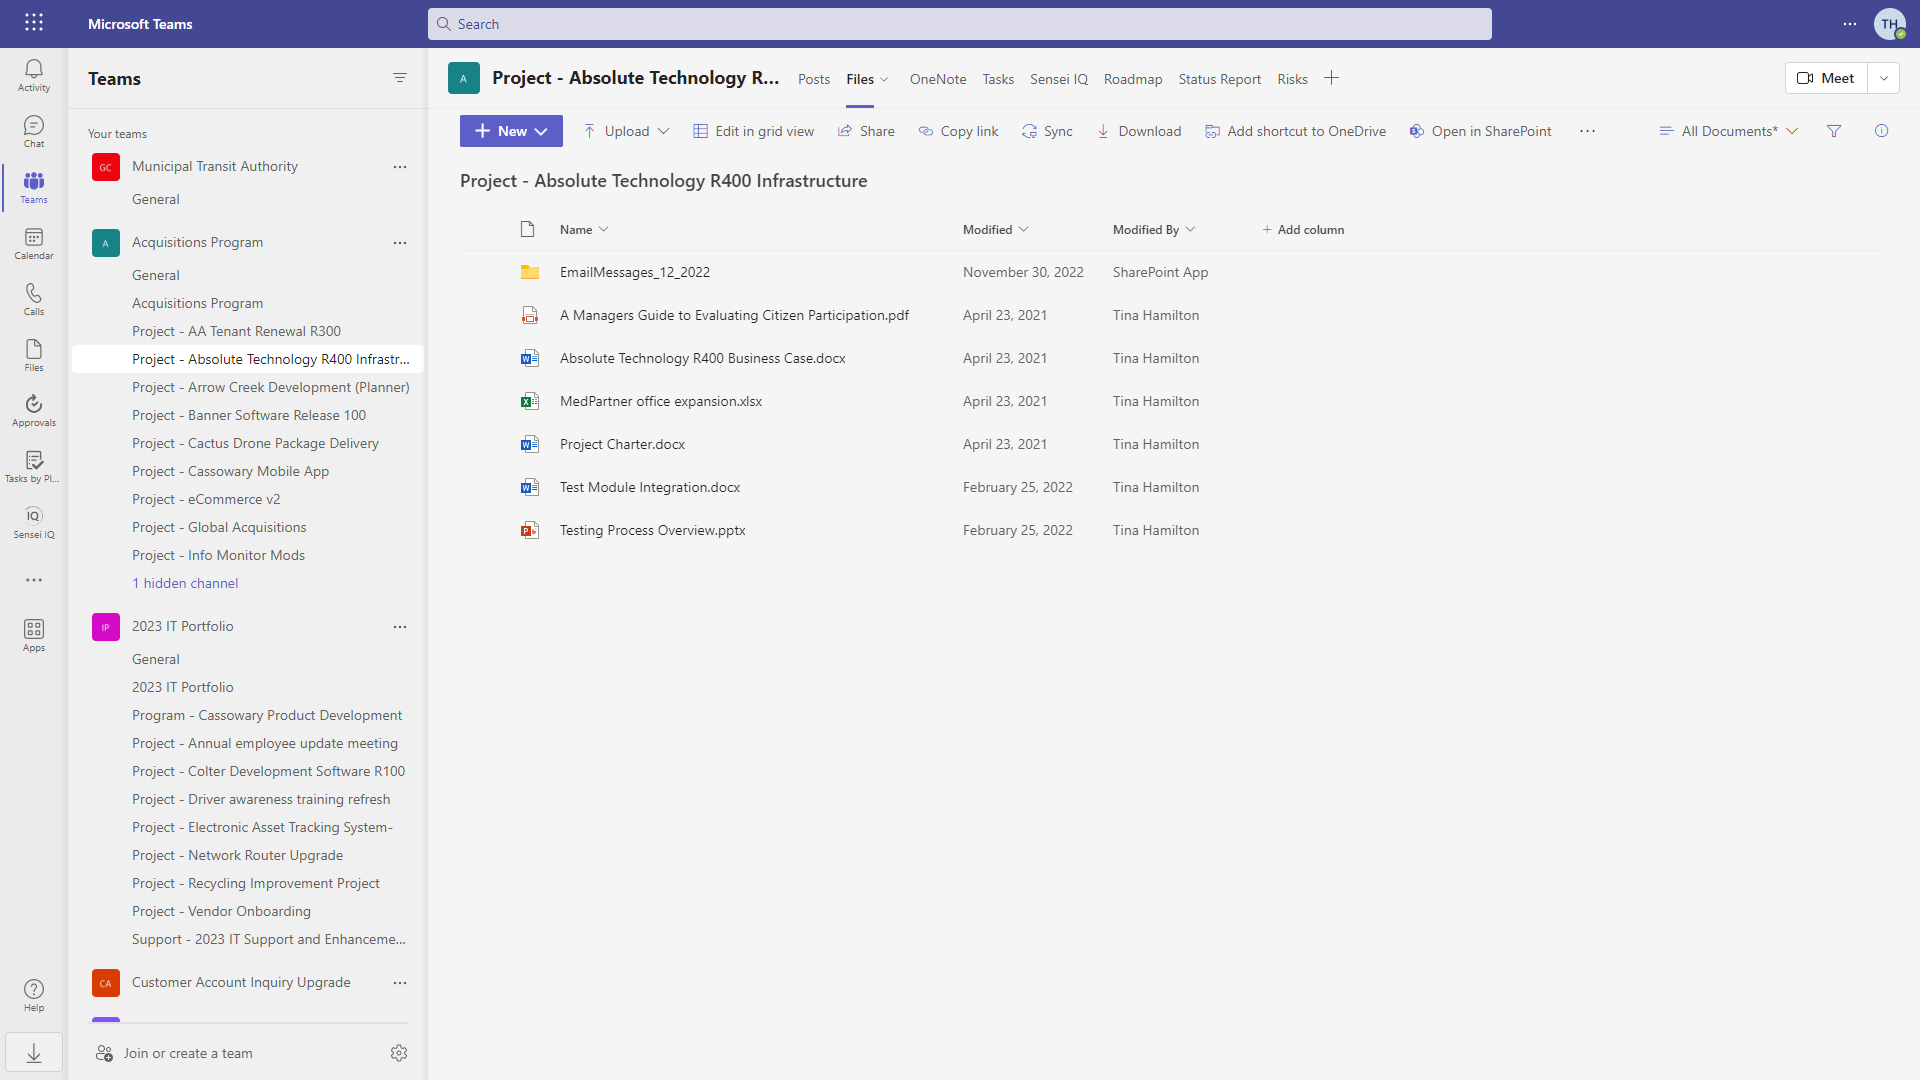This screenshot has width=1920, height=1080.
Task: Select Project - Banner Software Release 100 channel
Action: coord(249,415)
